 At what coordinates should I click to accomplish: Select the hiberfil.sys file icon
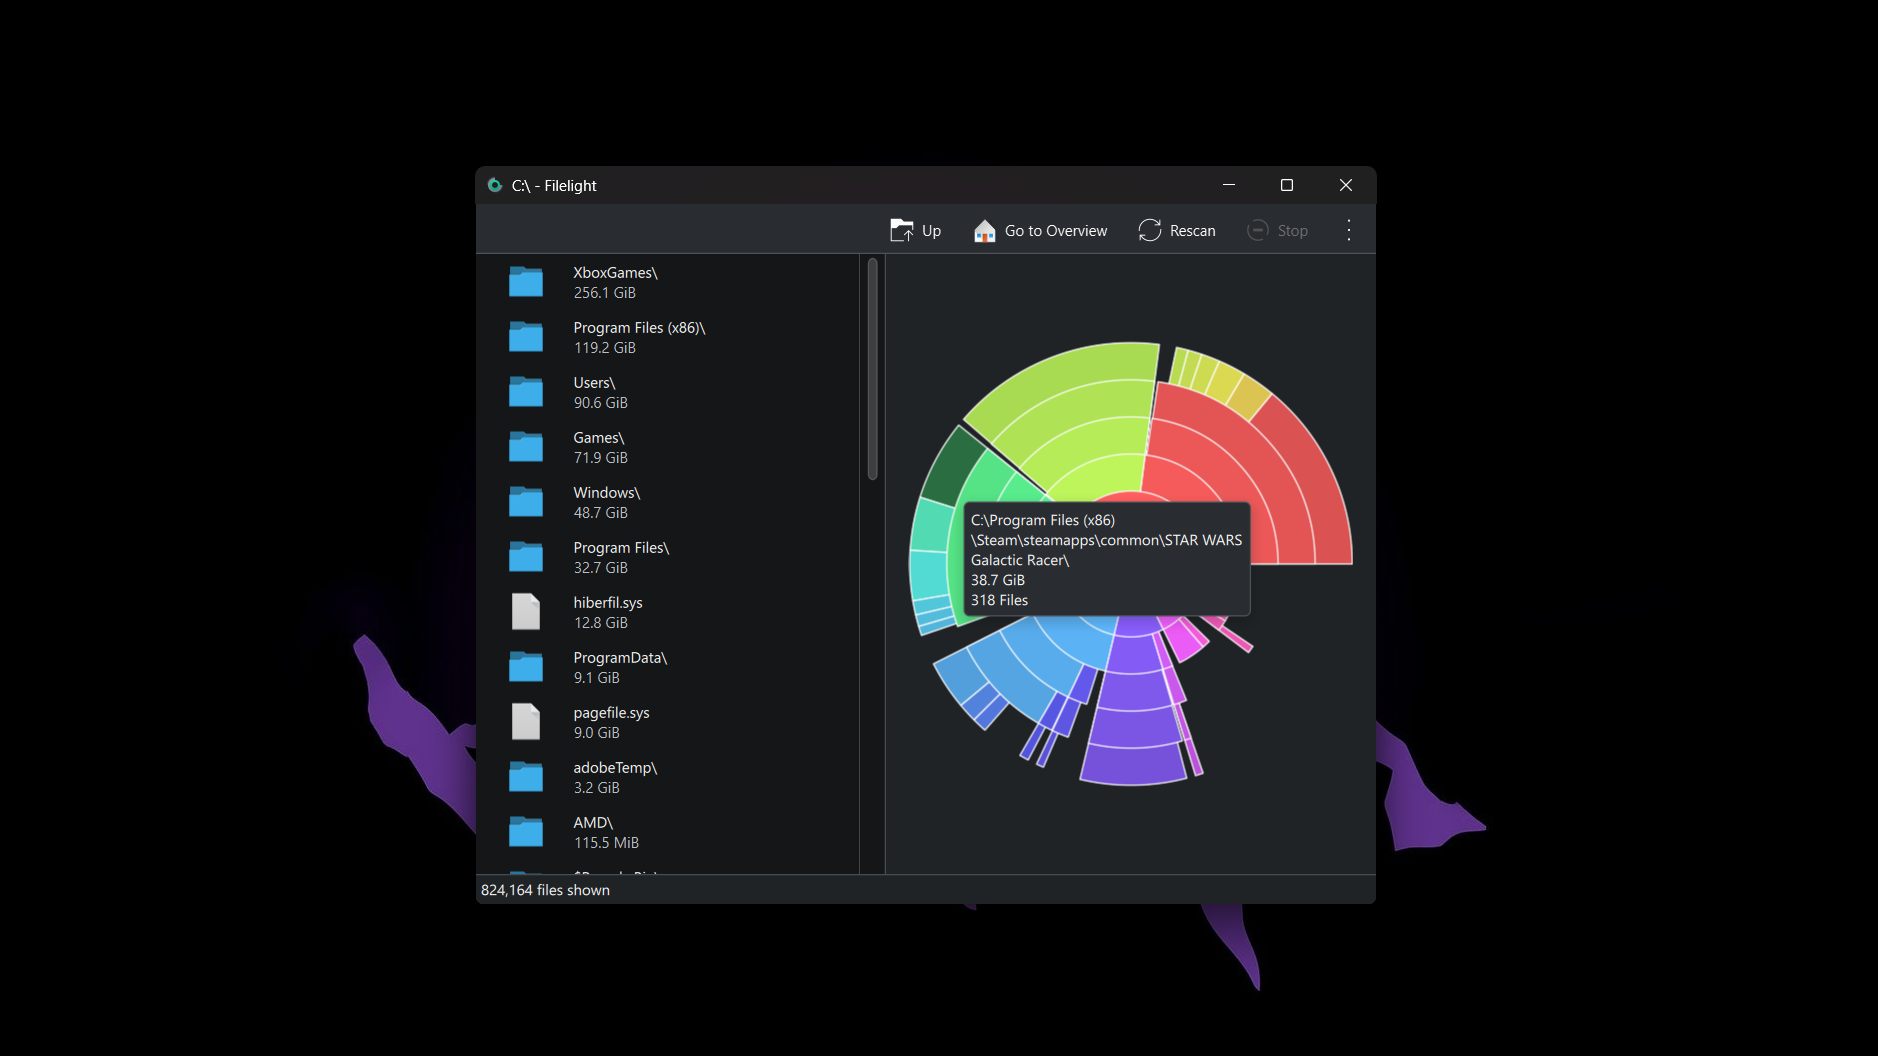point(526,612)
